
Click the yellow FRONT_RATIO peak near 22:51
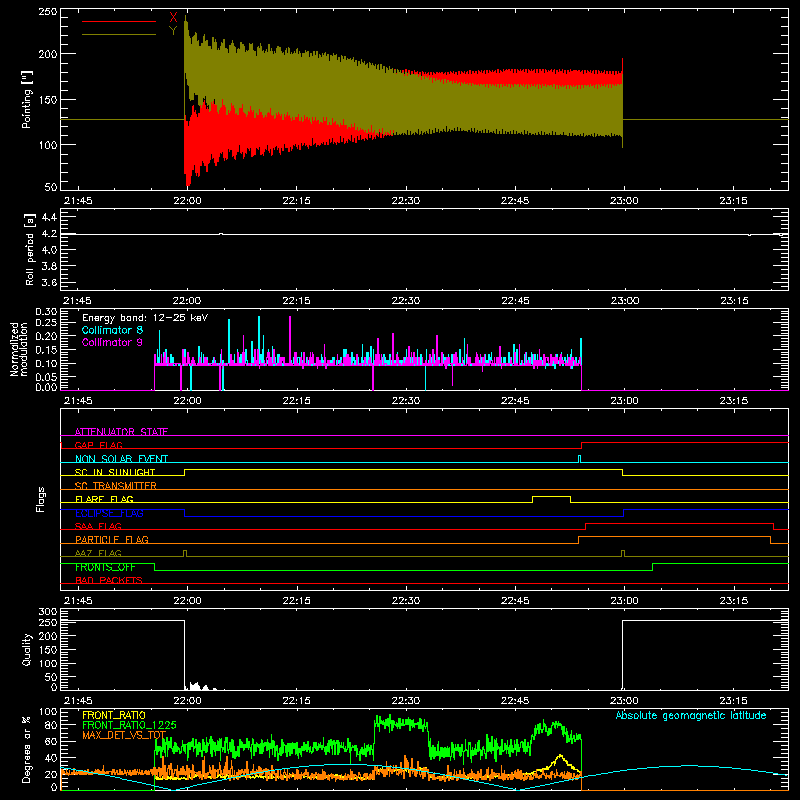[x=560, y=756]
